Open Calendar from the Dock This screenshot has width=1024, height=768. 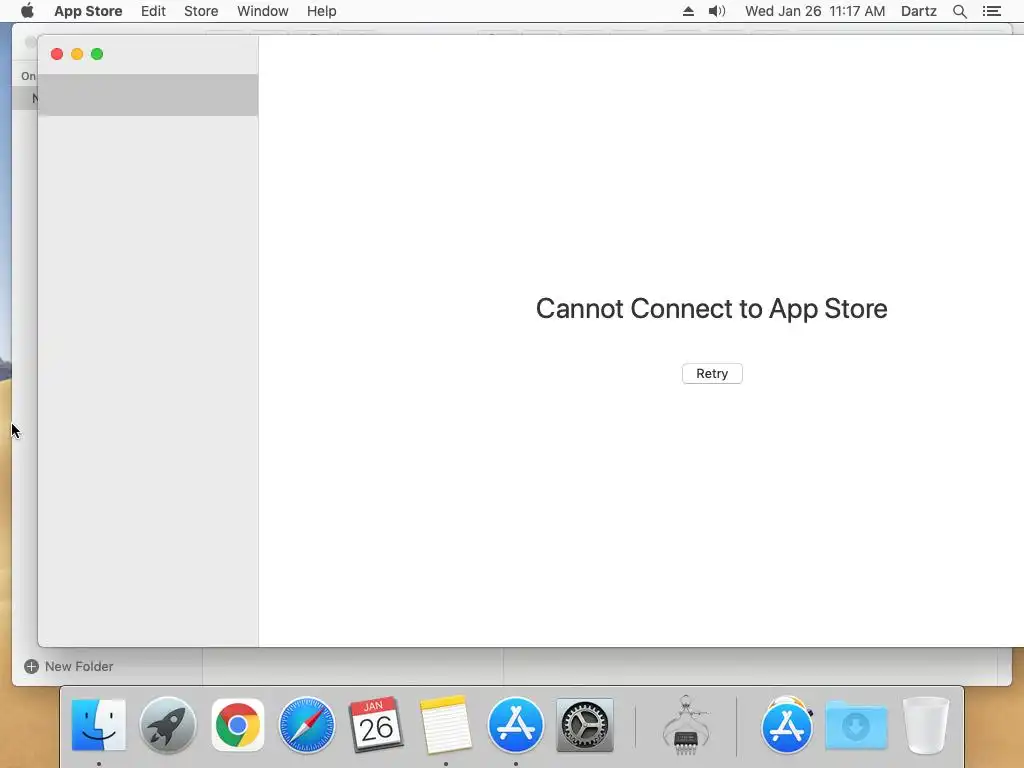[376, 725]
